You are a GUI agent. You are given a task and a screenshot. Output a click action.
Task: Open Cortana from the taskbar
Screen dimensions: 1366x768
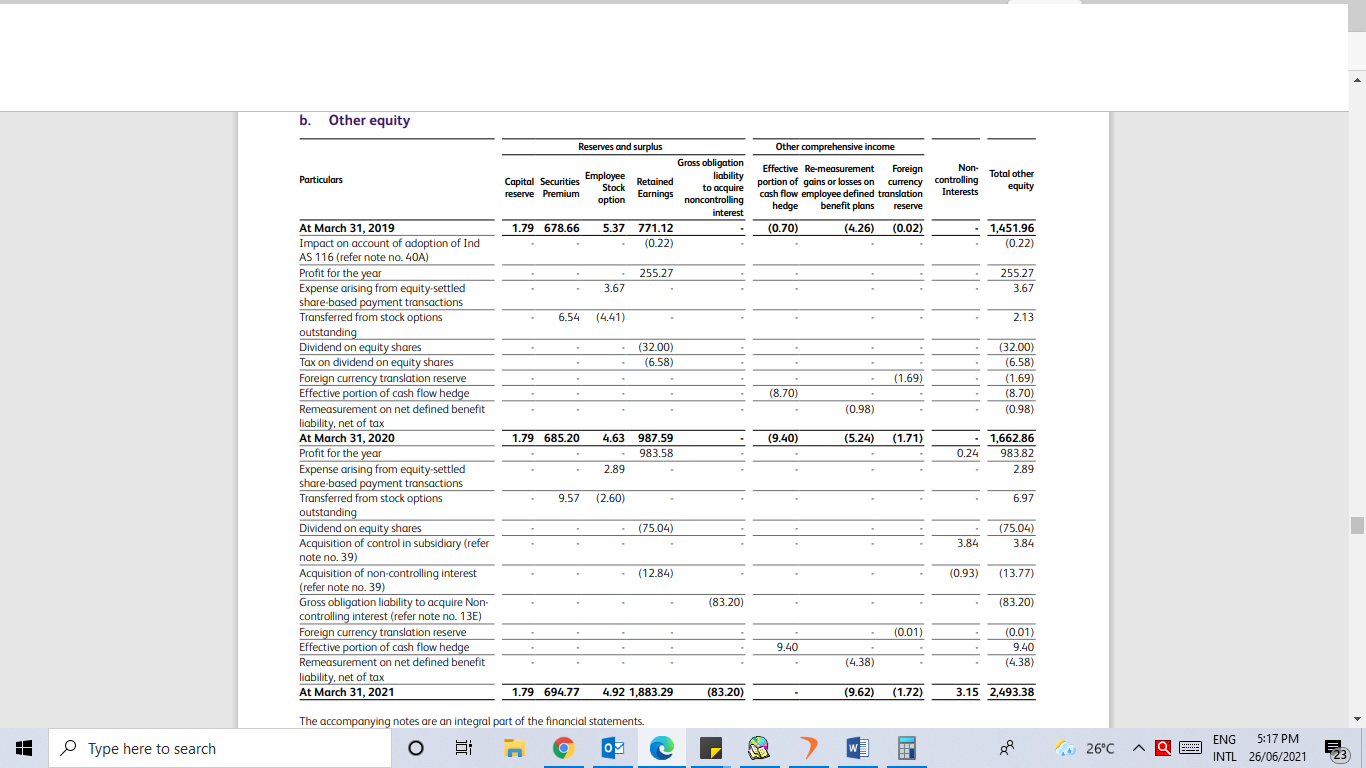point(416,748)
